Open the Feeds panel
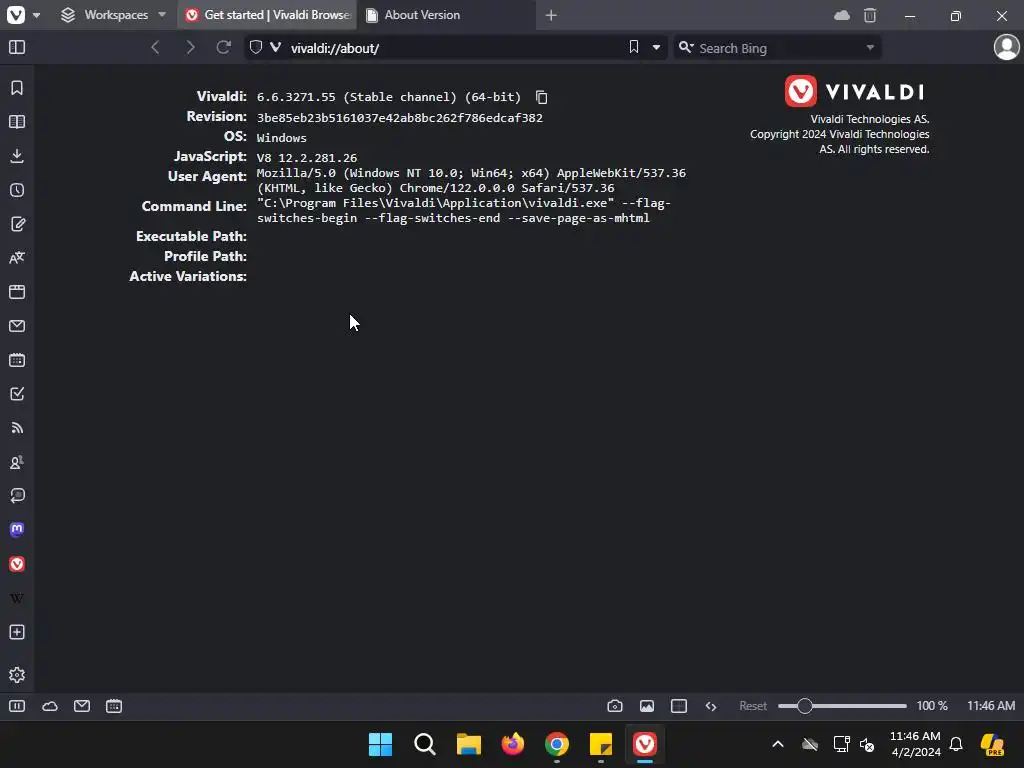 pyautogui.click(x=17, y=428)
